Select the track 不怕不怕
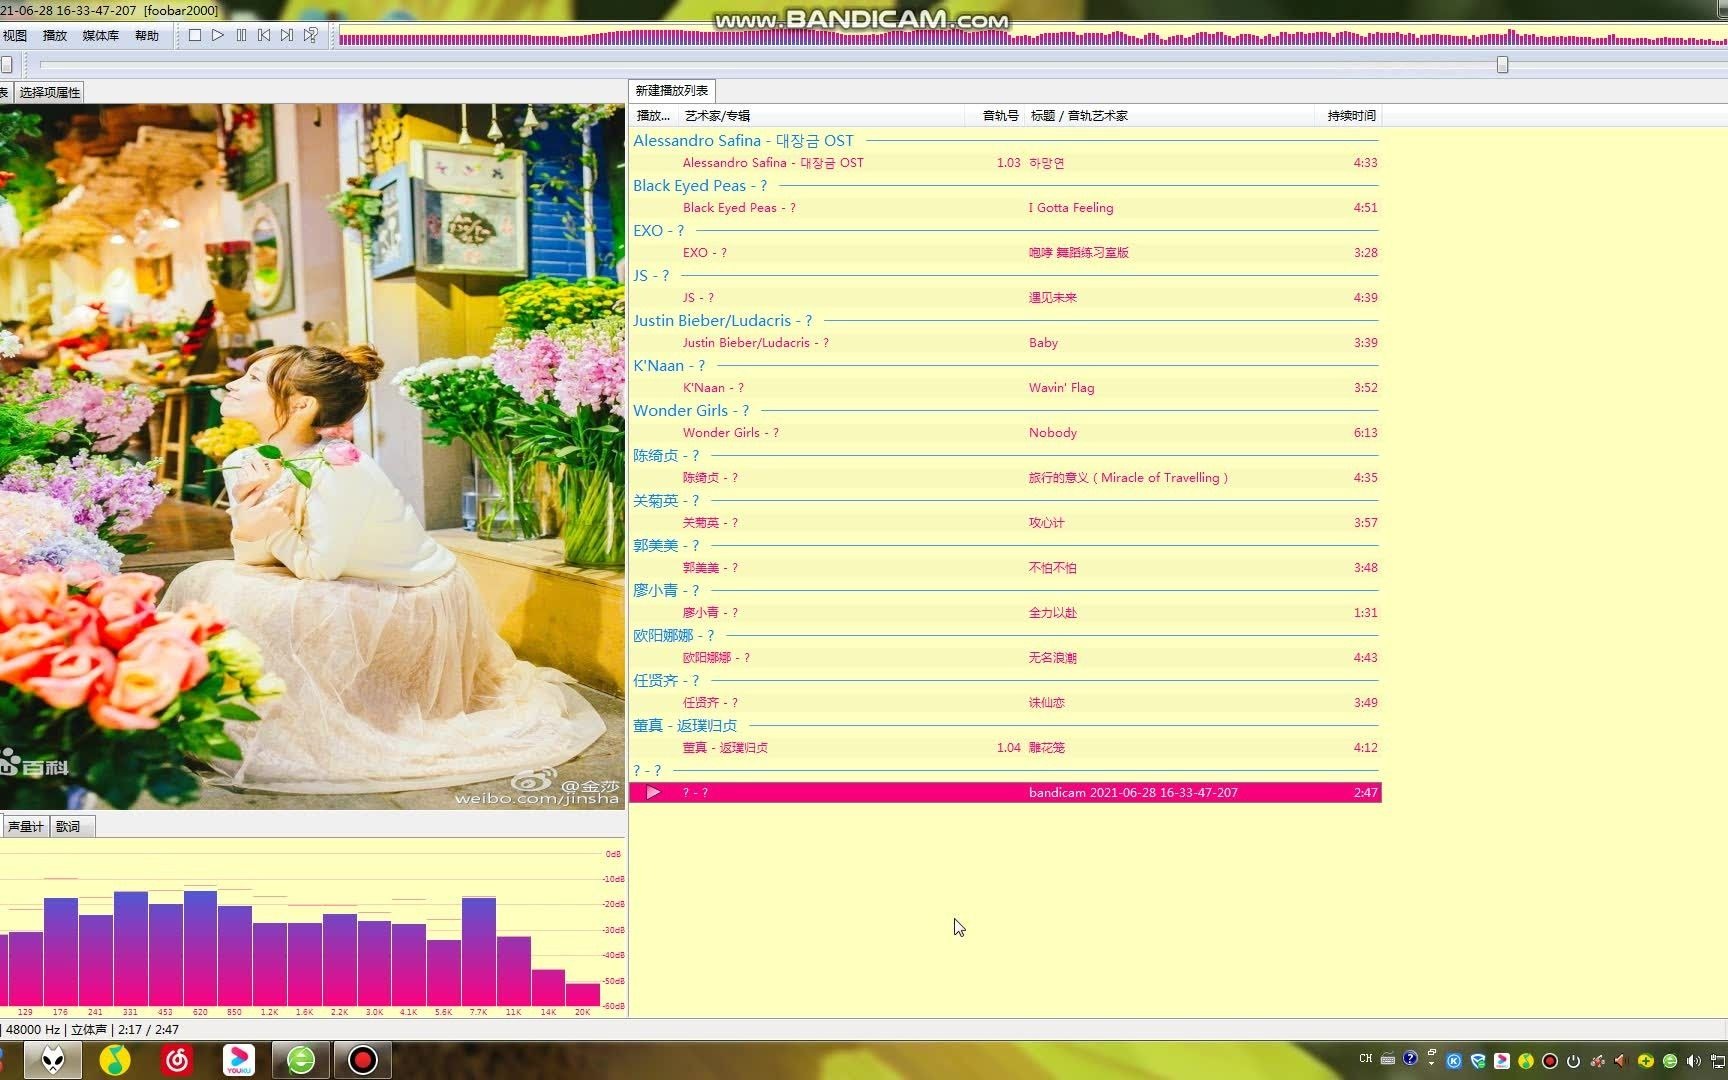 point(1005,568)
